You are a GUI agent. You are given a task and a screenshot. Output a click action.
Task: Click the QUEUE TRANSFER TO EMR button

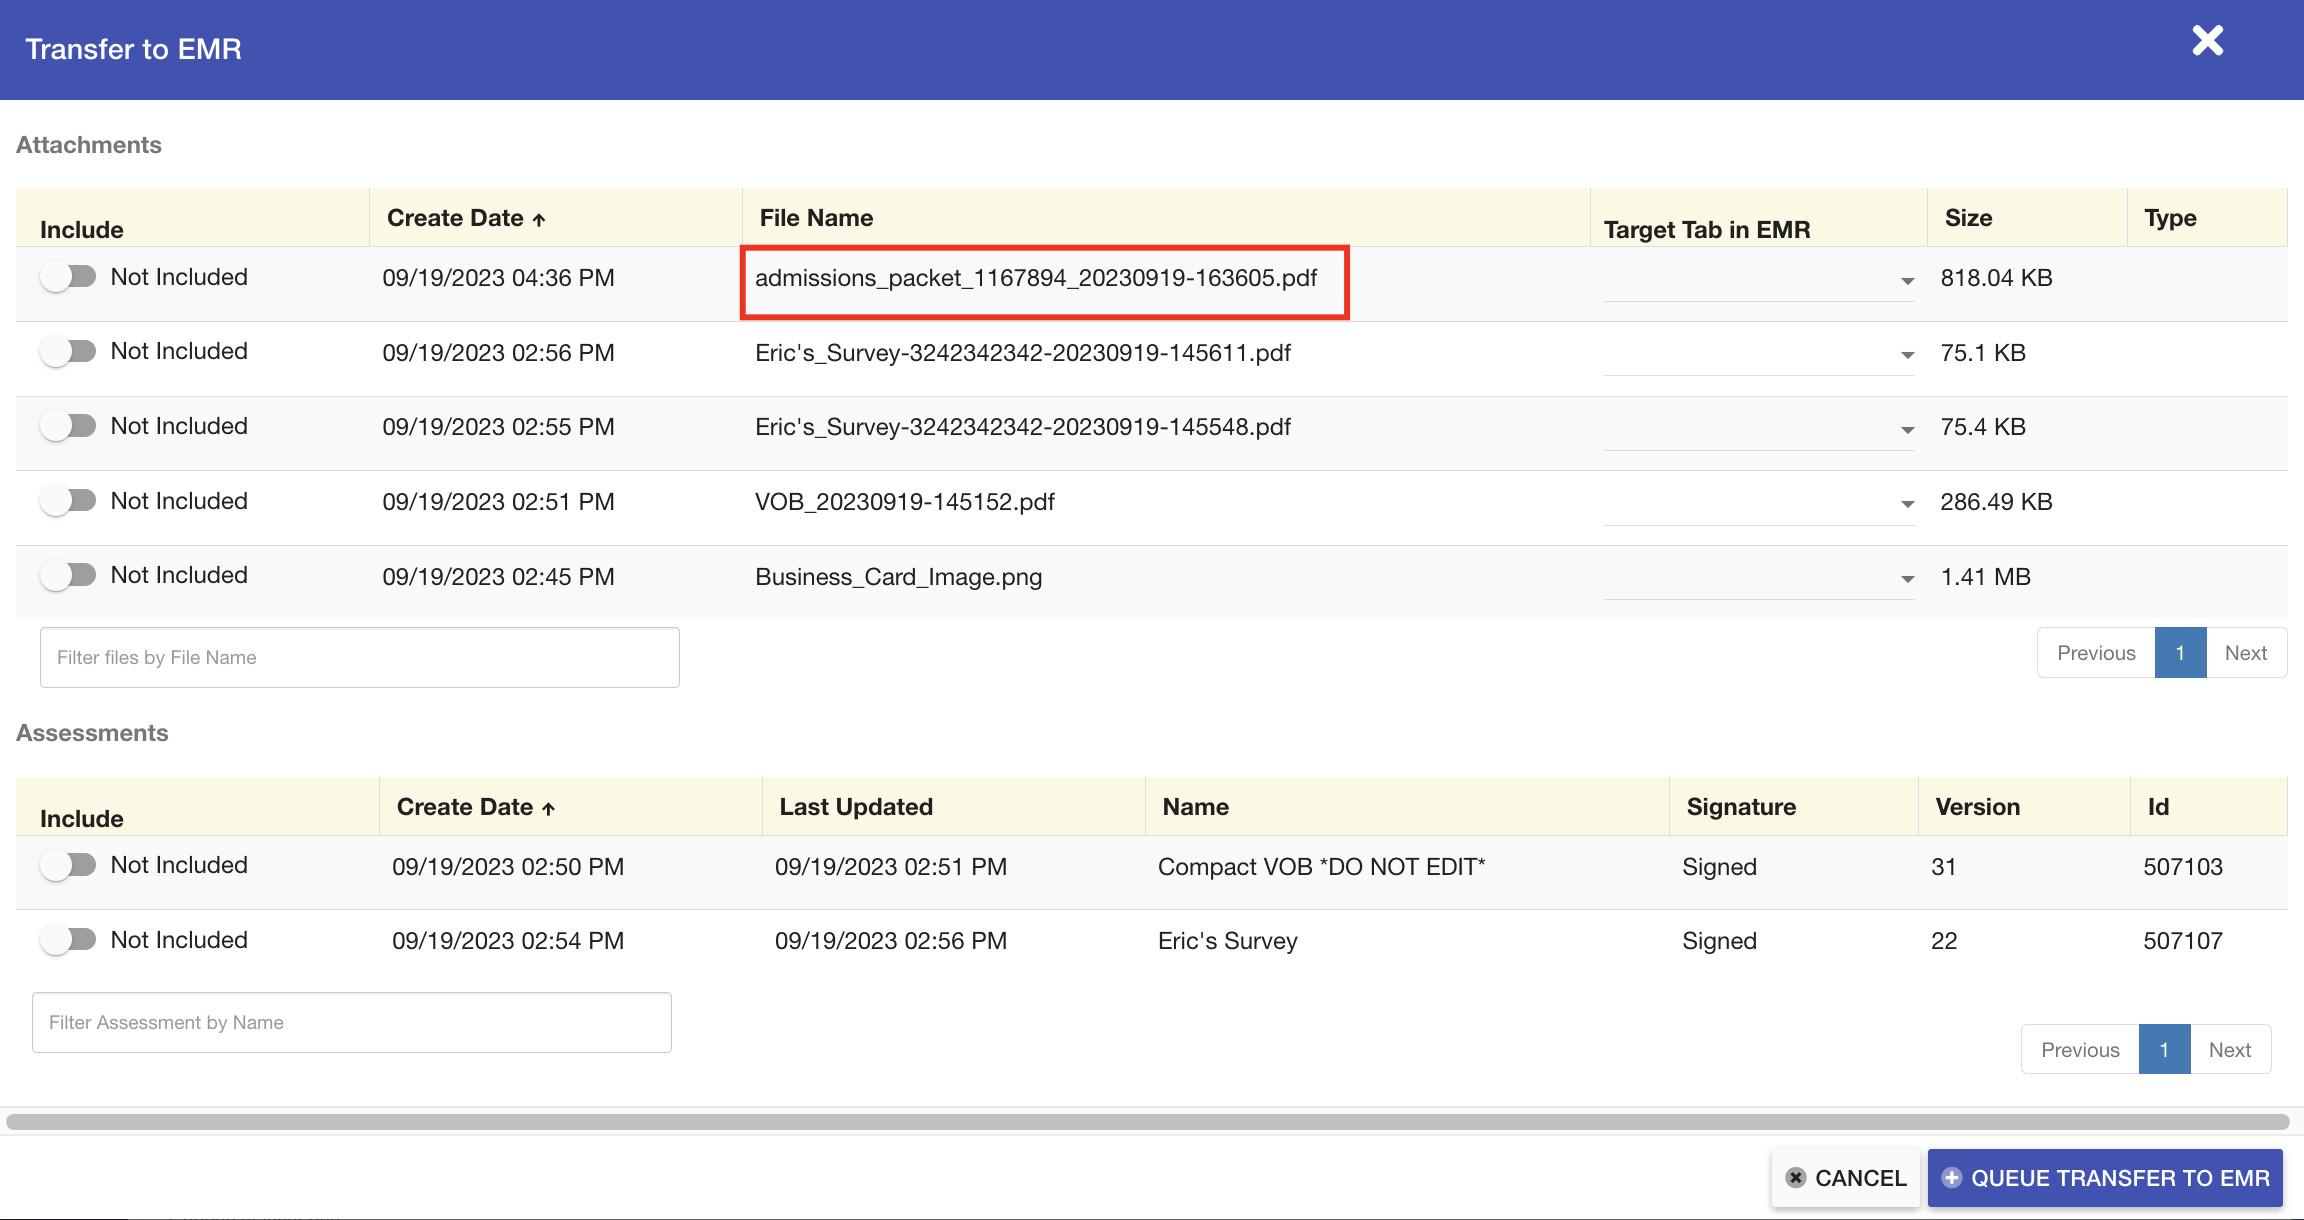2104,1177
